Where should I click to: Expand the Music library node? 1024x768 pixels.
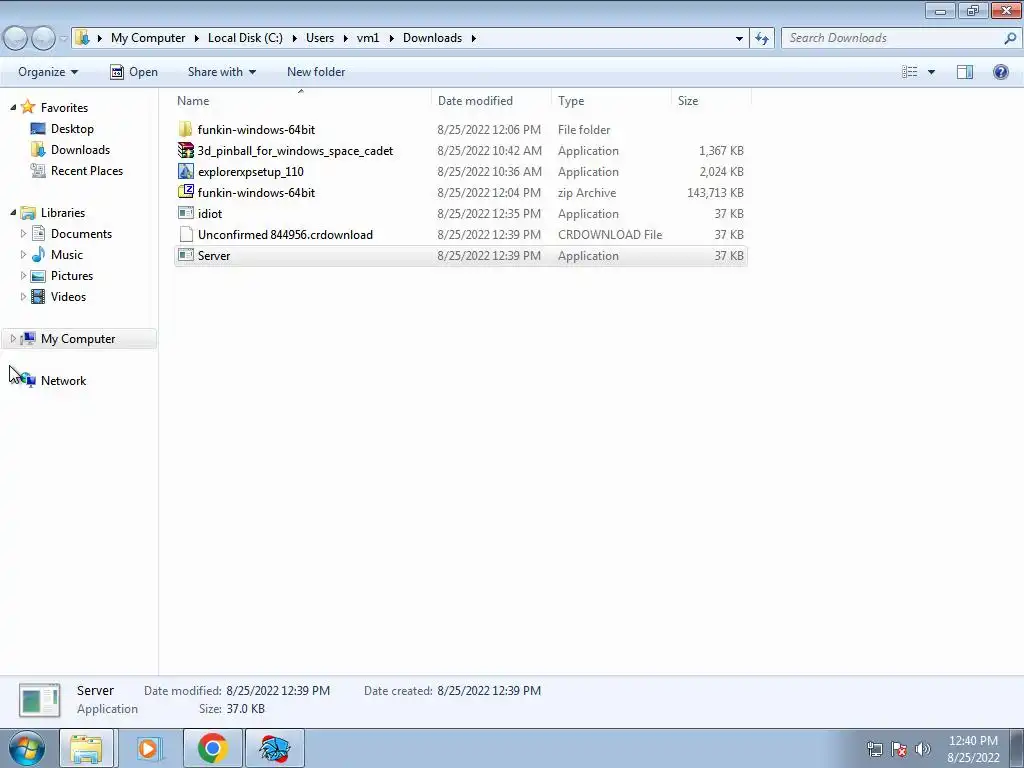click(24, 254)
